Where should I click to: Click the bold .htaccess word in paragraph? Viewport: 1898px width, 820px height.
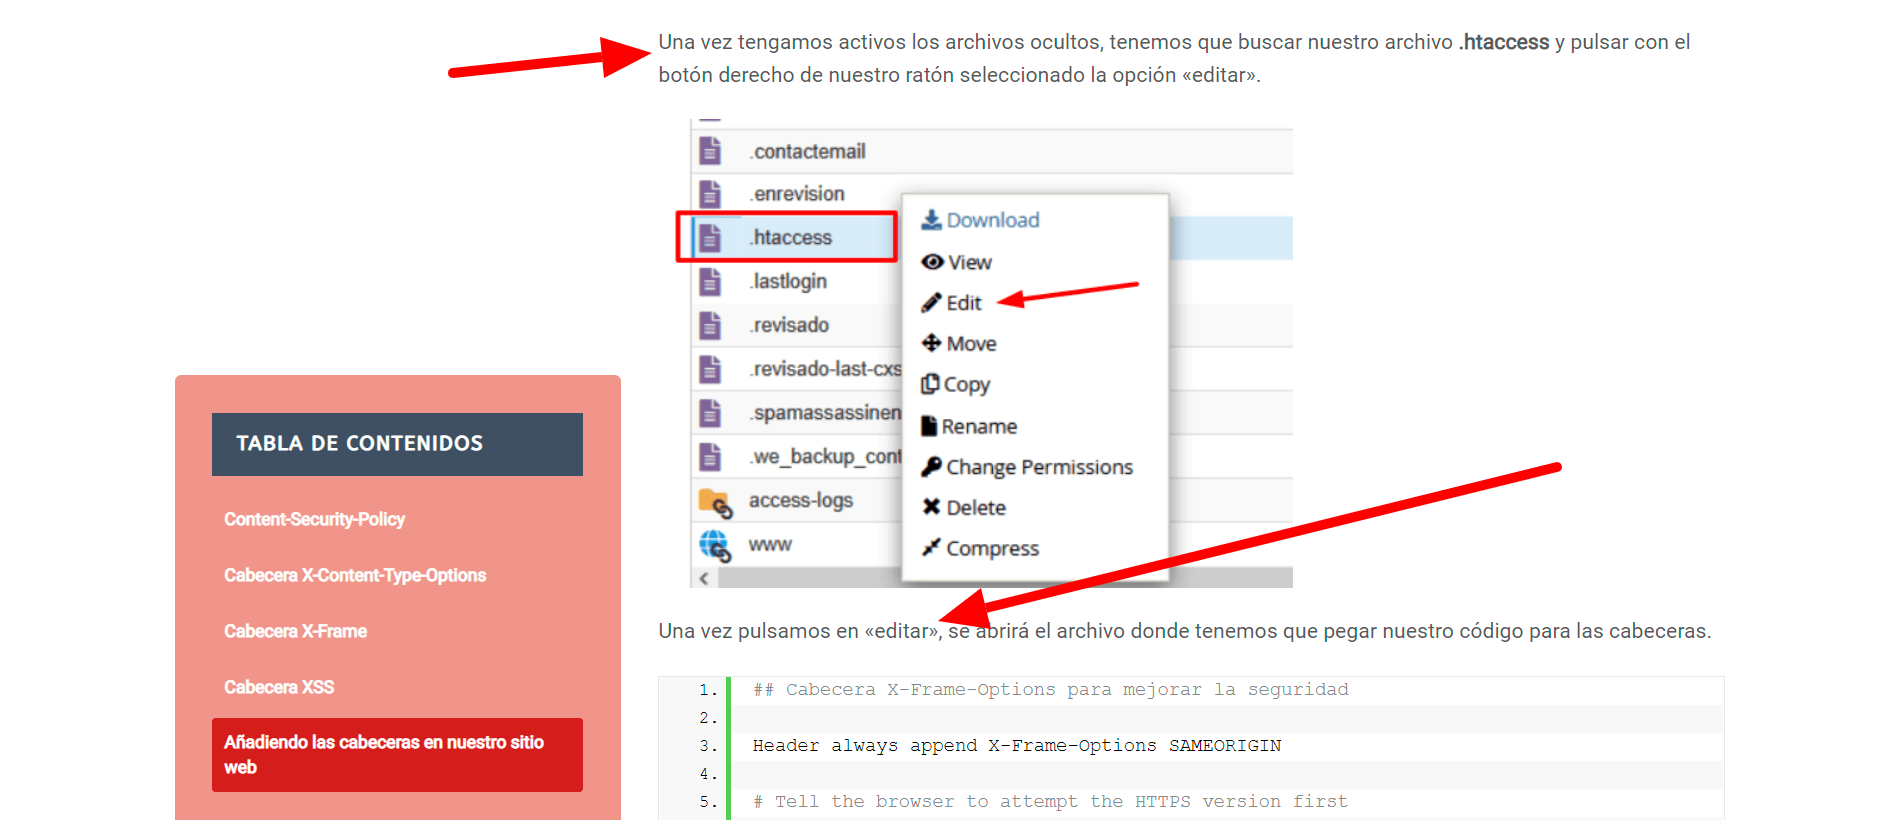pos(1504,42)
